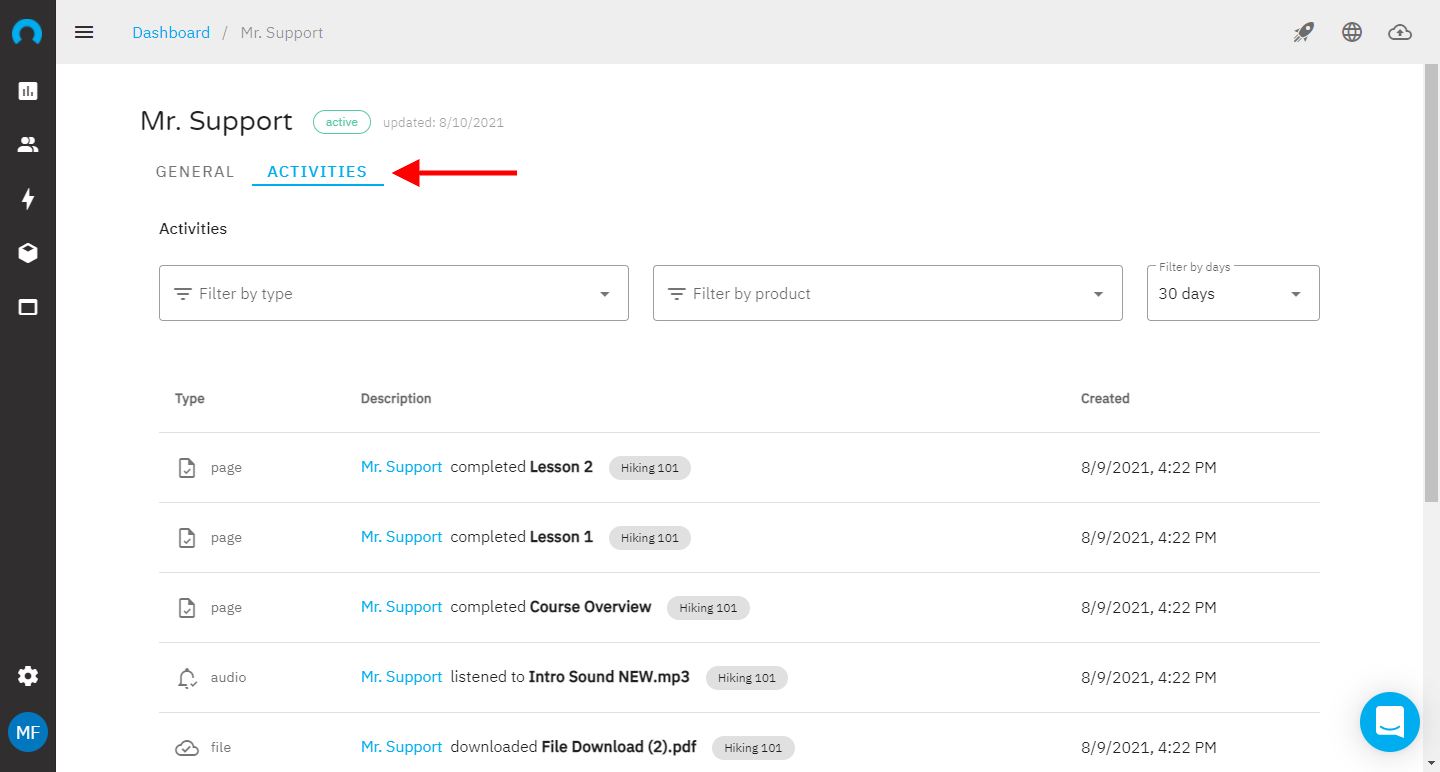Click the cloud upload icon
The width and height of the screenshot is (1440, 772).
pos(1400,32)
